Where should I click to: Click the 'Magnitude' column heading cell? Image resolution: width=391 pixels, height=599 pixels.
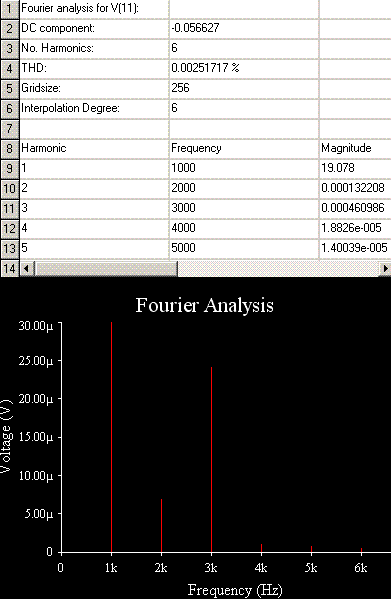[355, 149]
